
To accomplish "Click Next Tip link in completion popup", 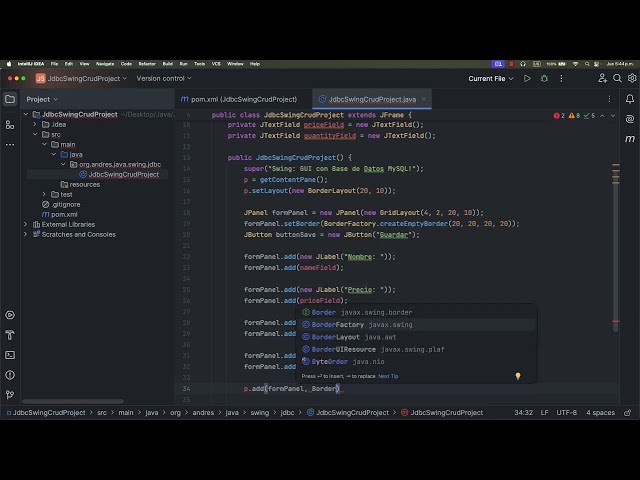I will (388, 376).
